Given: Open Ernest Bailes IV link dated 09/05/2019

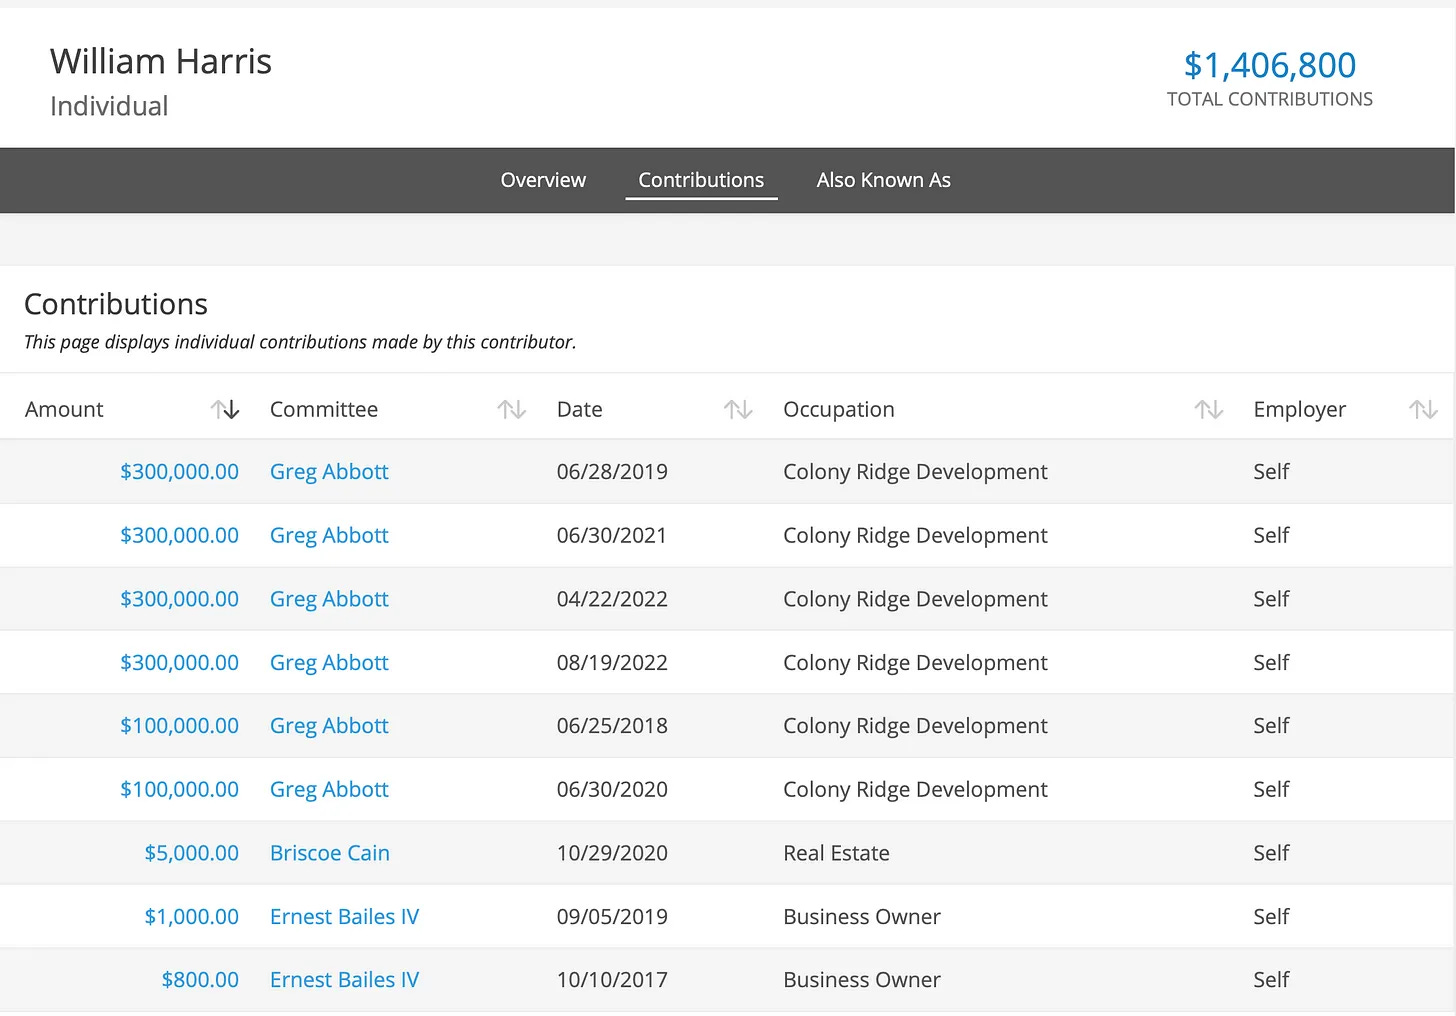Looking at the screenshot, I should click(344, 916).
